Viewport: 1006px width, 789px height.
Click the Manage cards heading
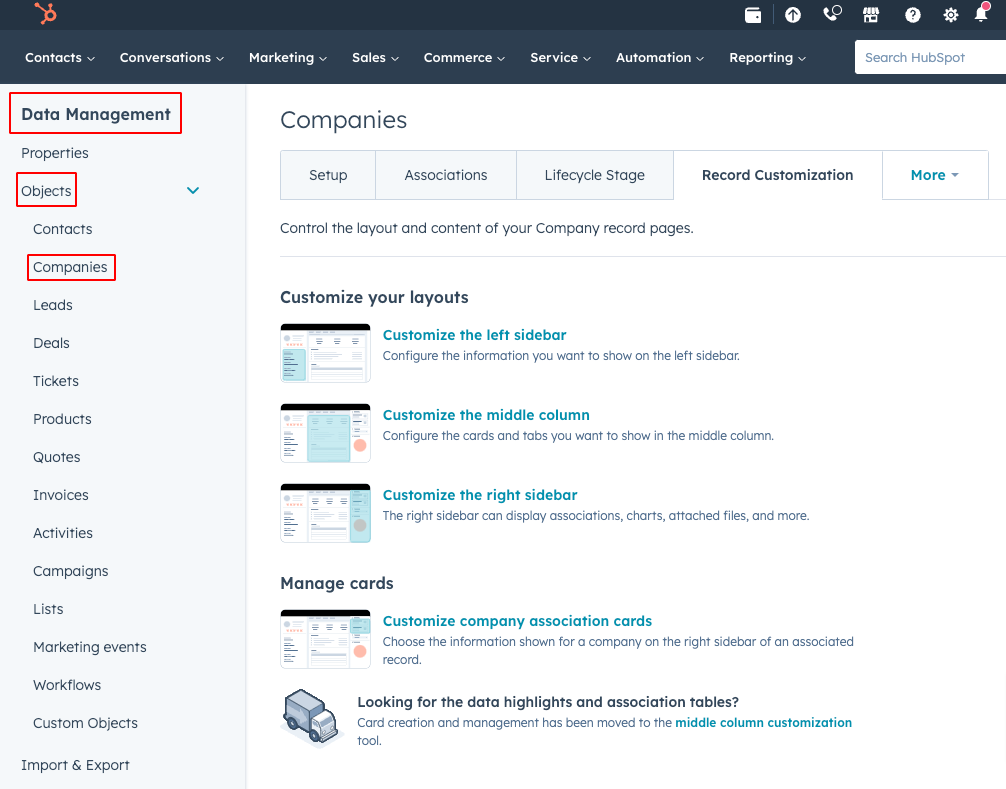pos(337,583)
